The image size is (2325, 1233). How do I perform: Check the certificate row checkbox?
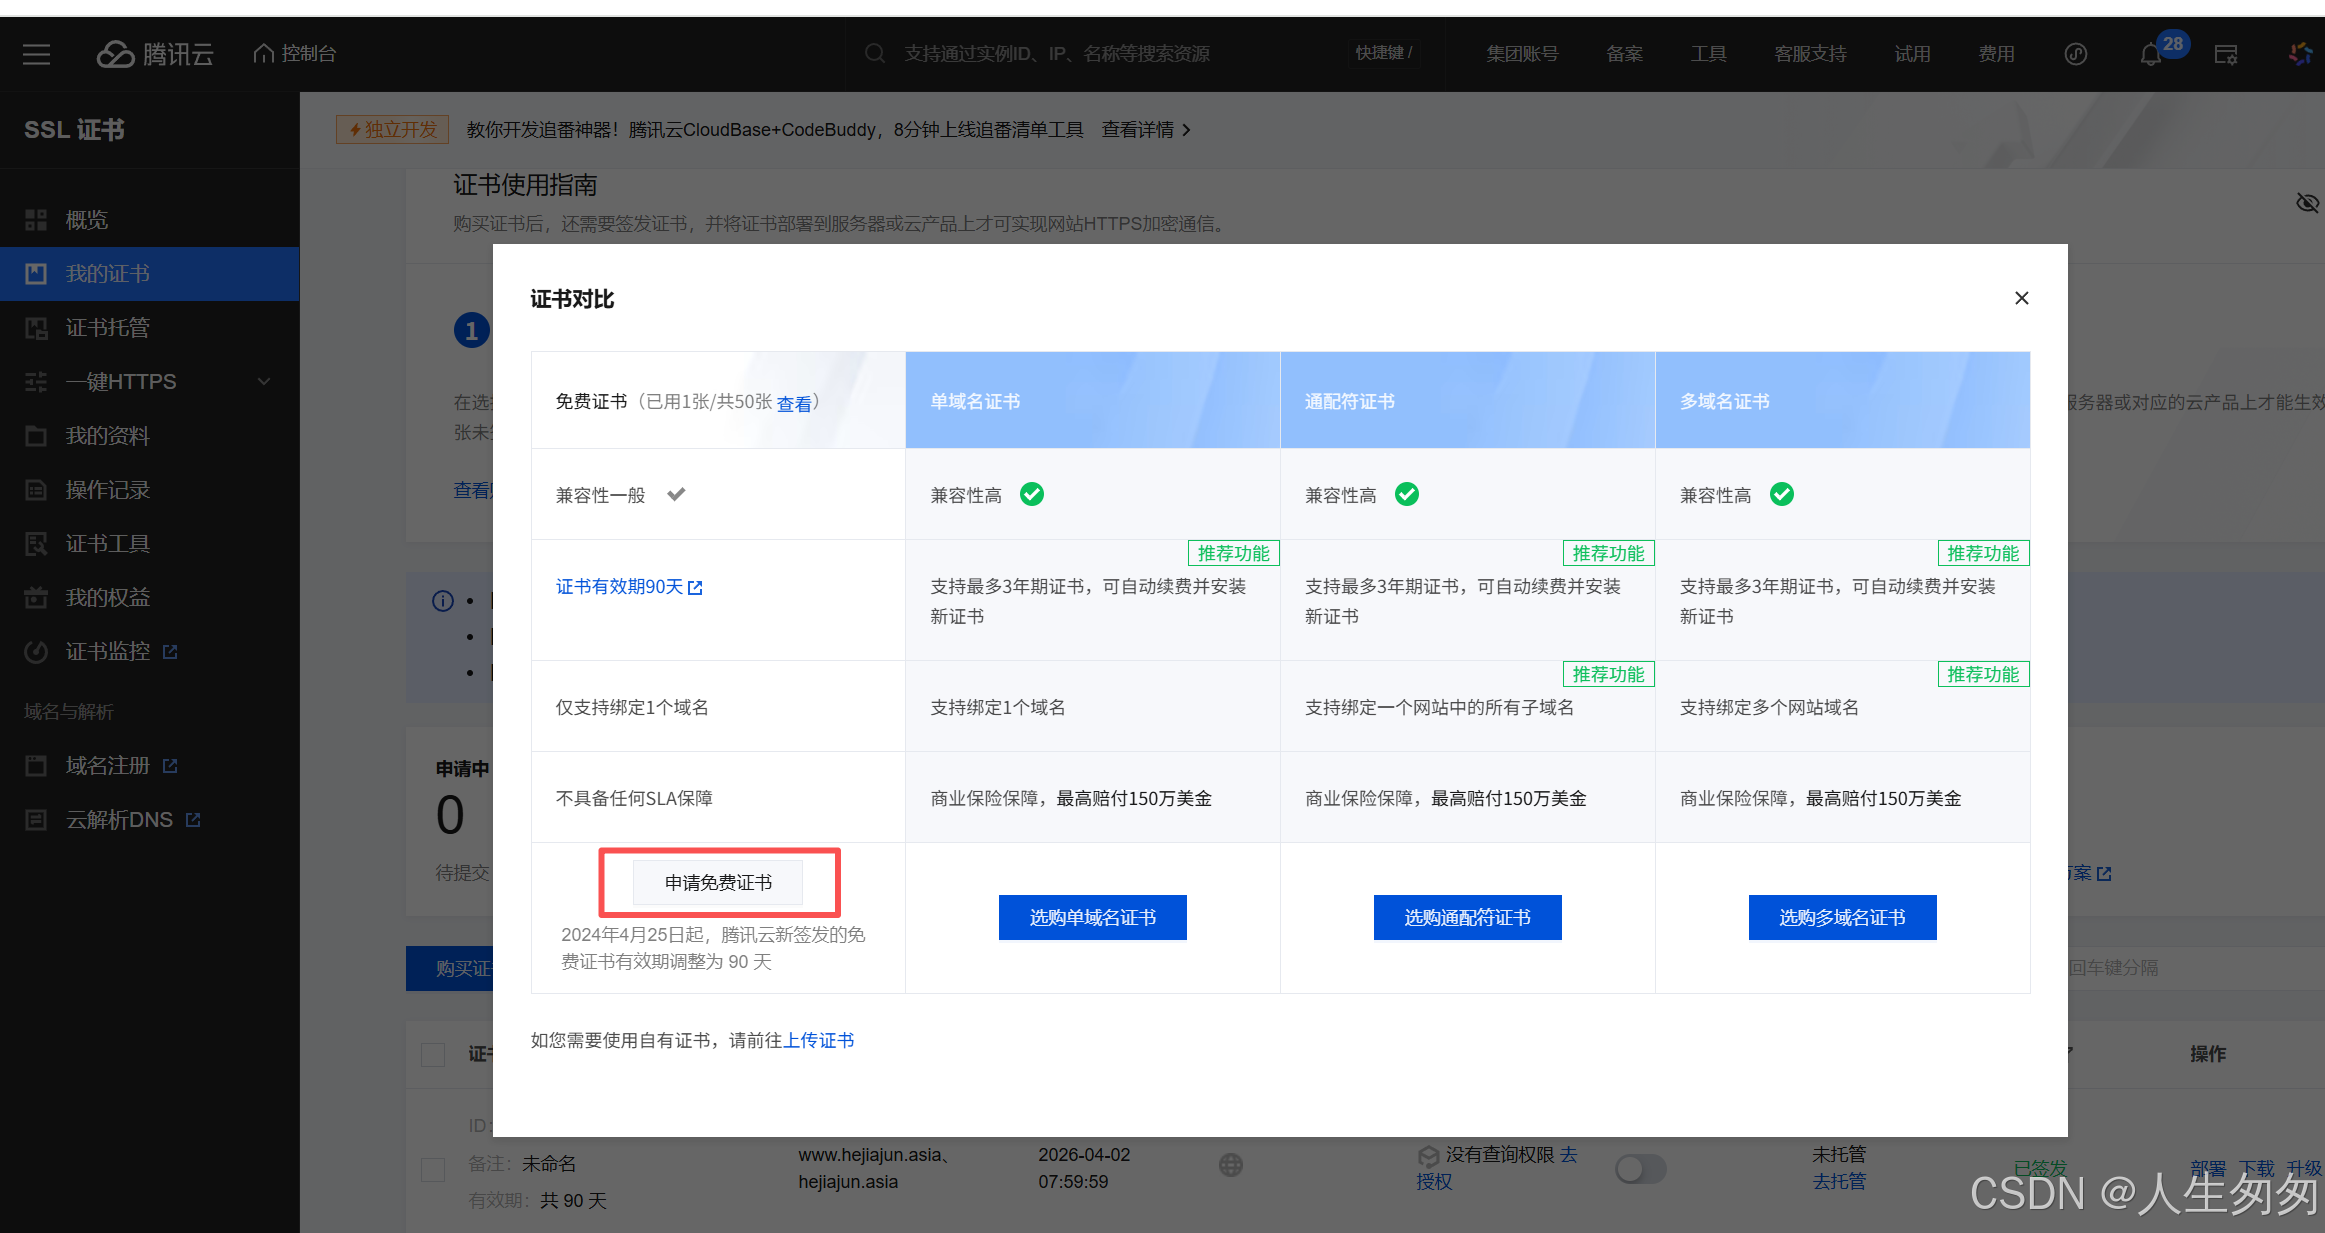[x=433, y=1169]
